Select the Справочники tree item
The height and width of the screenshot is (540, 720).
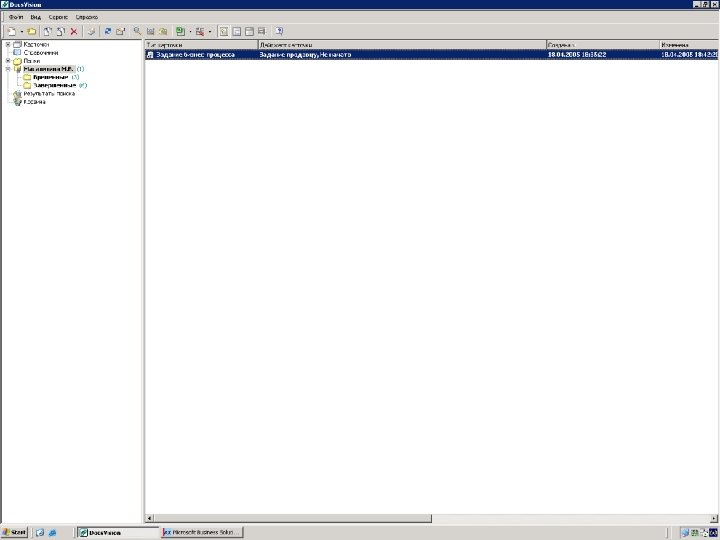(40, 53)
